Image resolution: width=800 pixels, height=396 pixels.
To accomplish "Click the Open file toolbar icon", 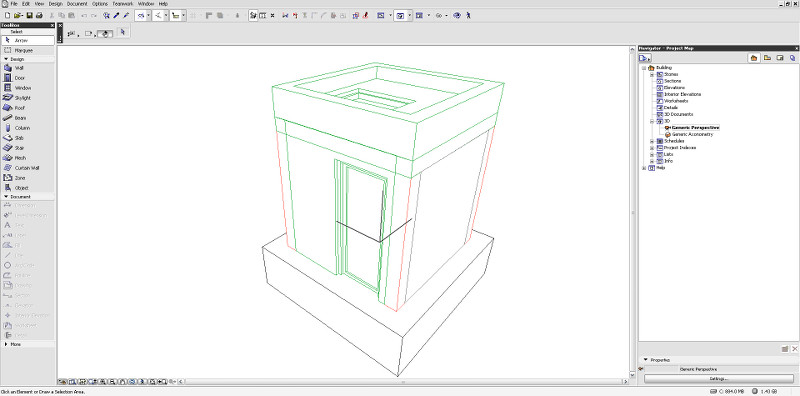I will tap(18, 15).
